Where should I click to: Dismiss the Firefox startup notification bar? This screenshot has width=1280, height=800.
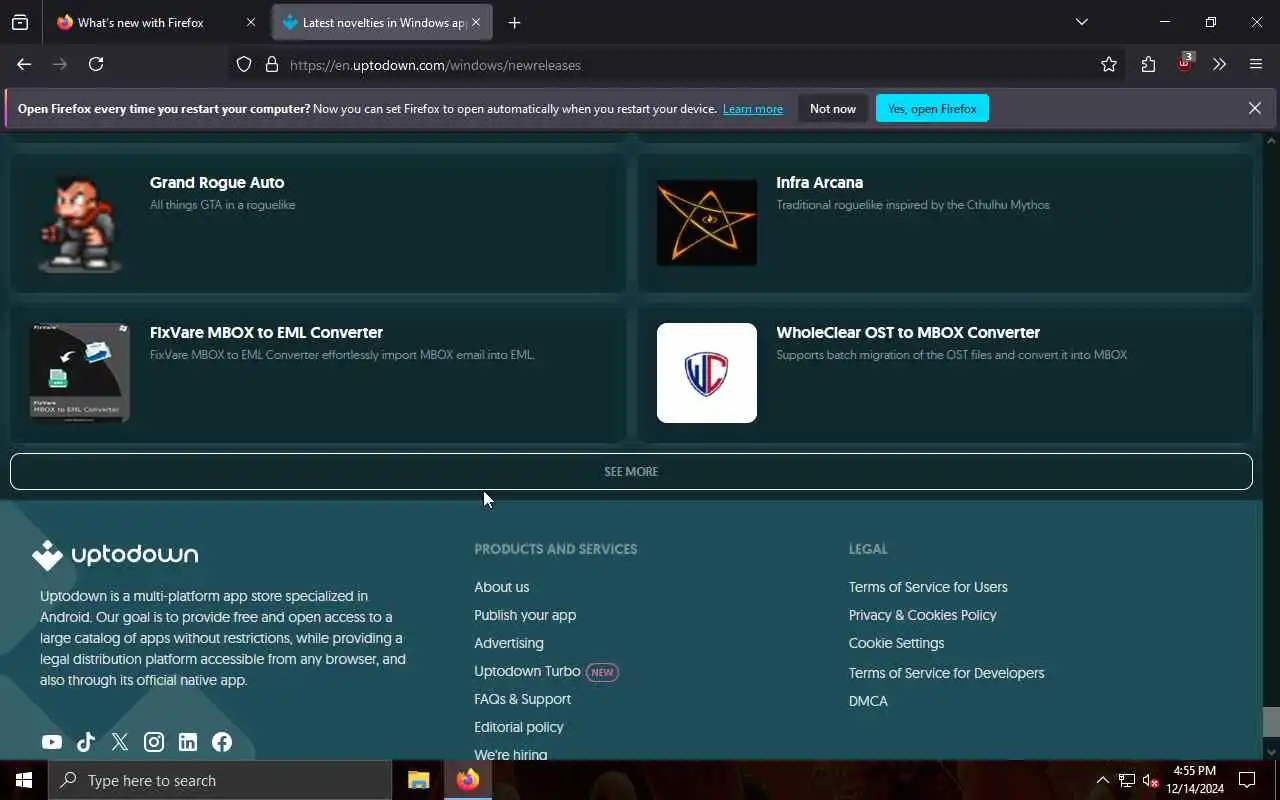click(x=1254, y=108)
